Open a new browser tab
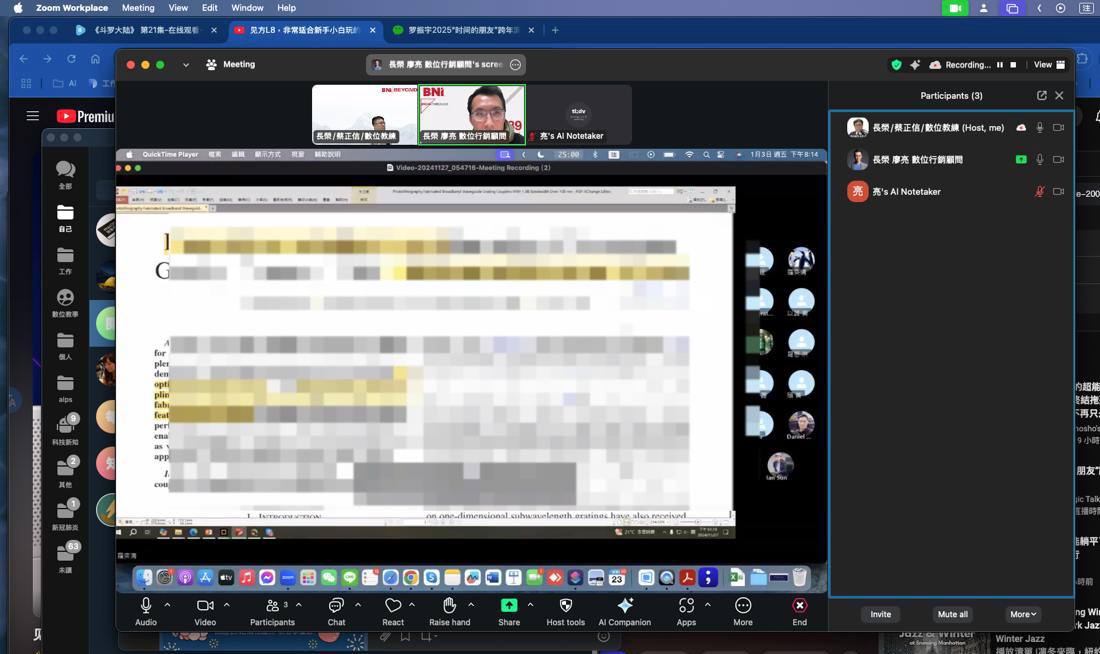Image resolution: width=1100 pixels, height=654 pixels. [555, 30]
